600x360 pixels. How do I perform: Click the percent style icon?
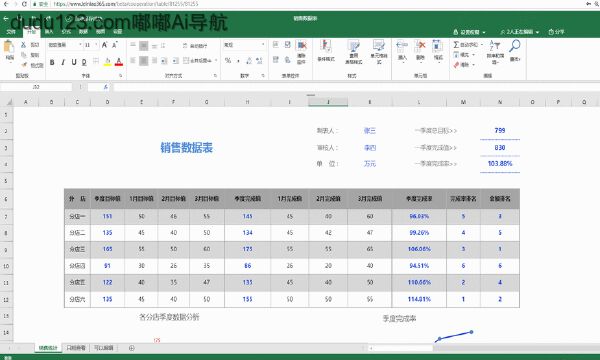coord(228,60)
